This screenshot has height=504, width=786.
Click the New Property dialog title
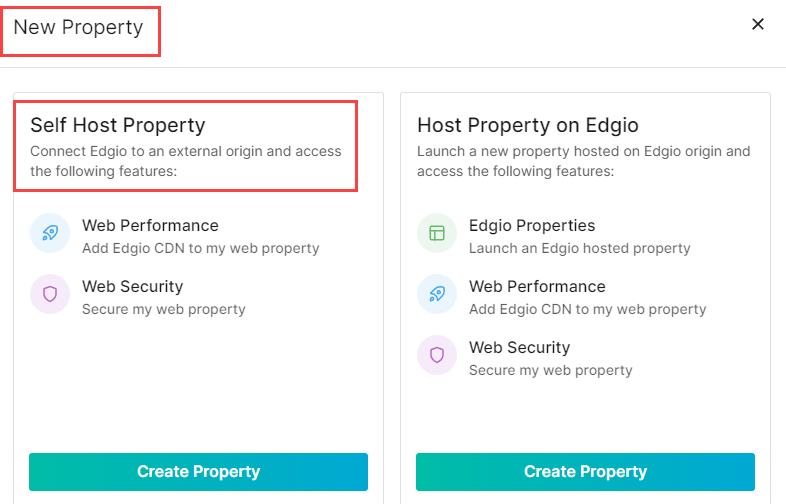(x=78, y=28)
